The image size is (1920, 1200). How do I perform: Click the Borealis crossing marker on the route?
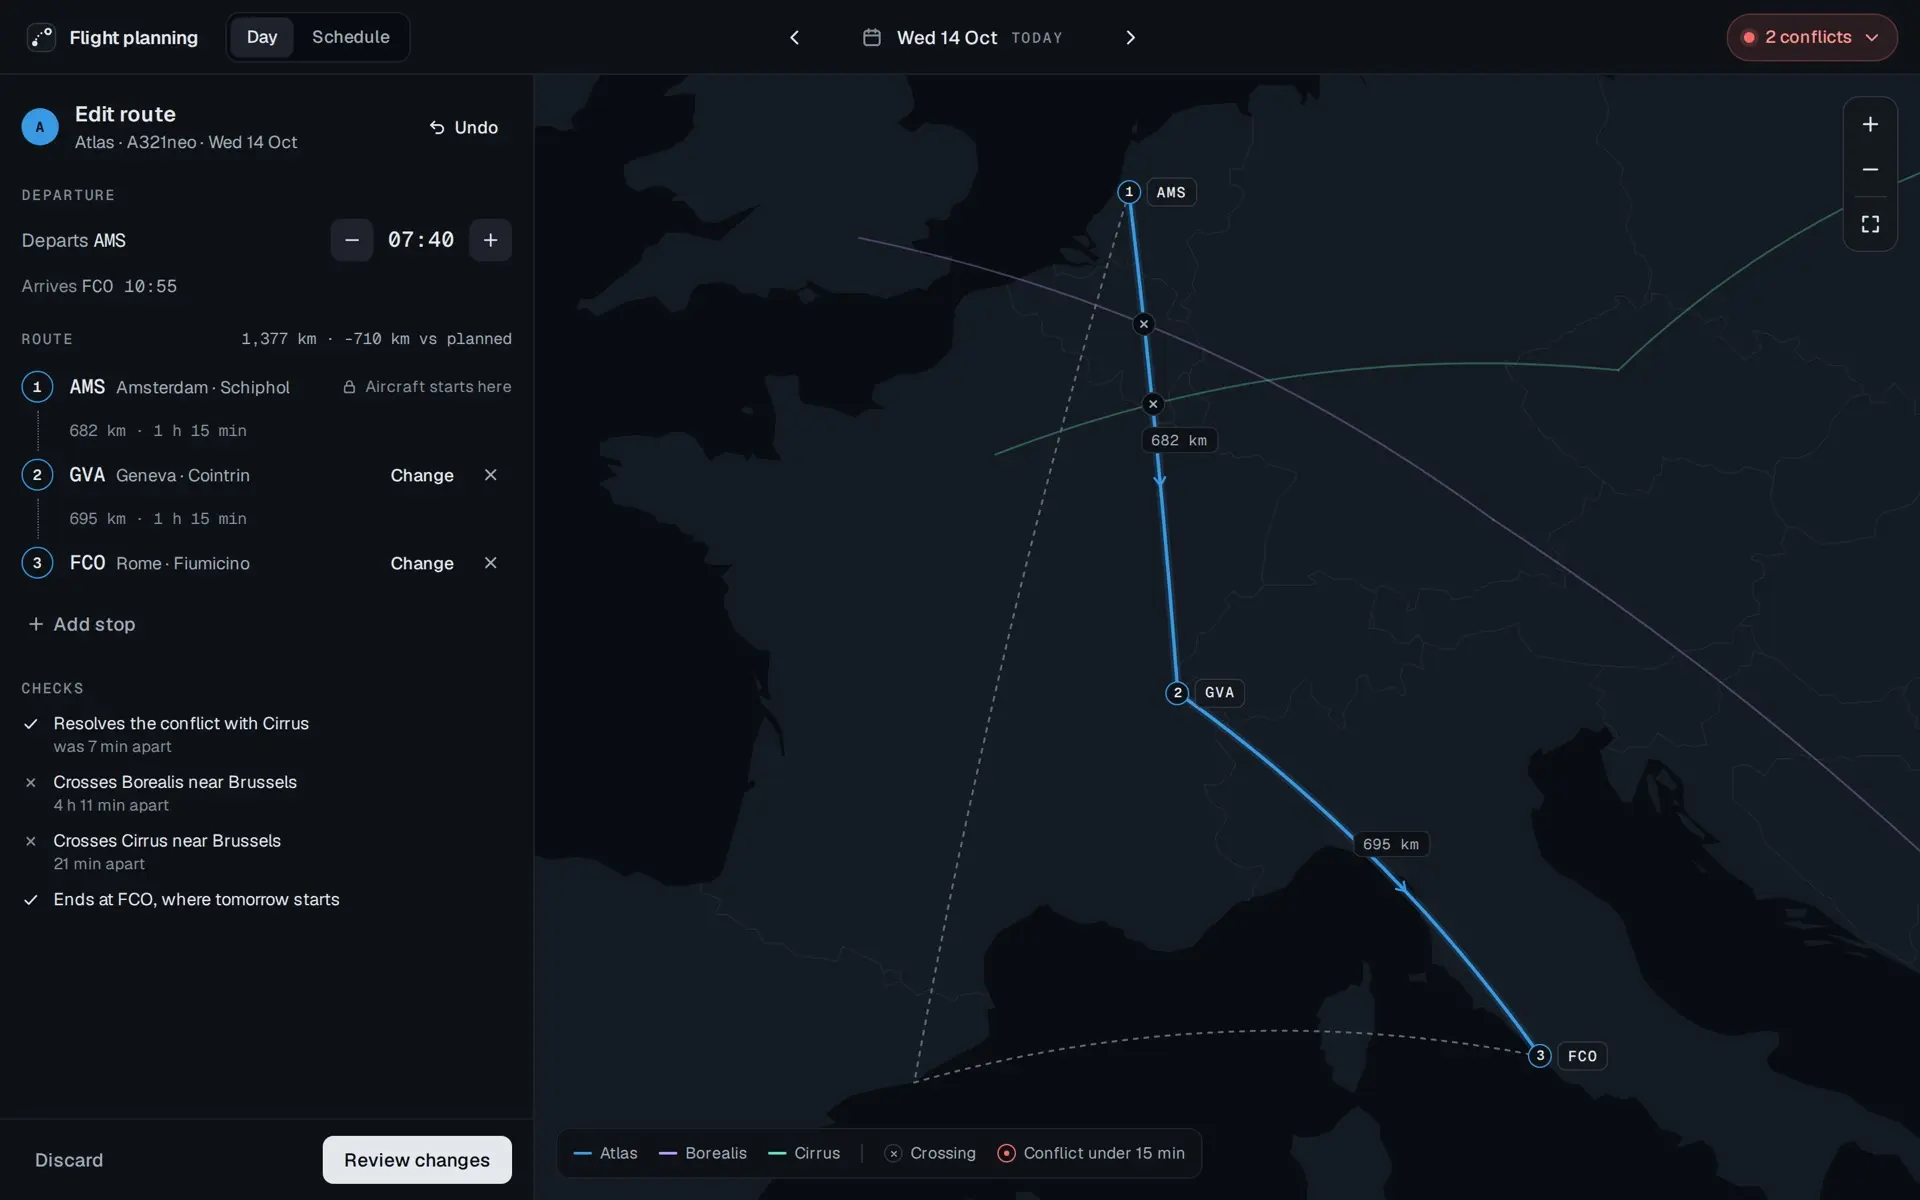[x=1144, y=324]
